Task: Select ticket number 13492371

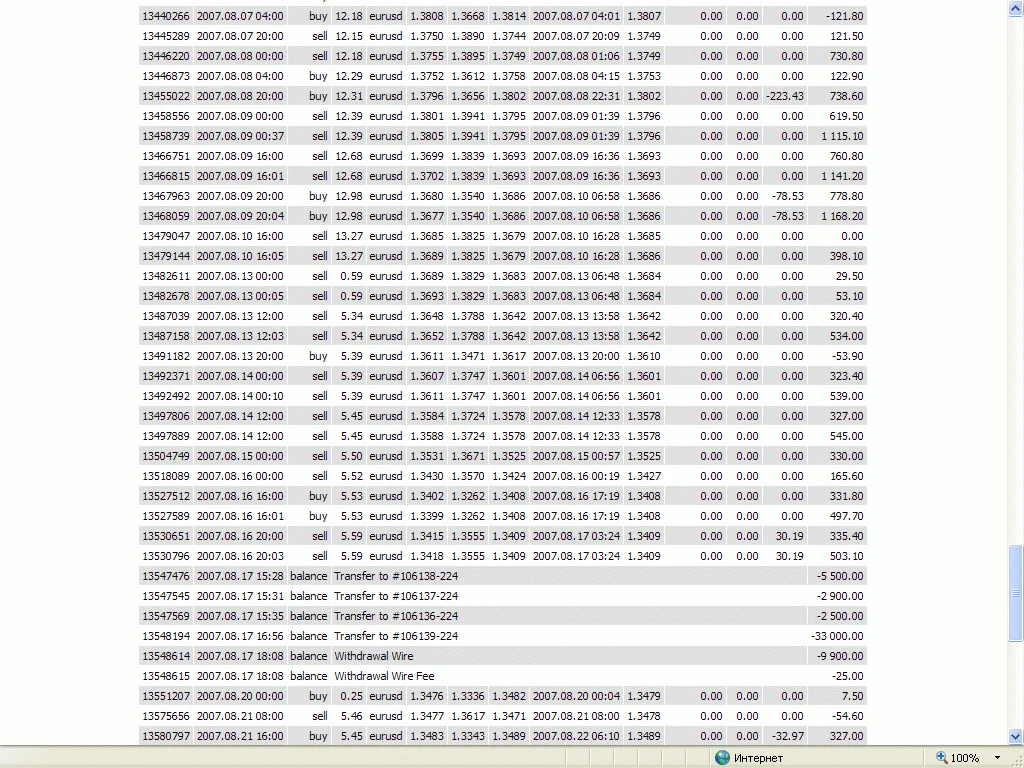Action: [166, 376]
